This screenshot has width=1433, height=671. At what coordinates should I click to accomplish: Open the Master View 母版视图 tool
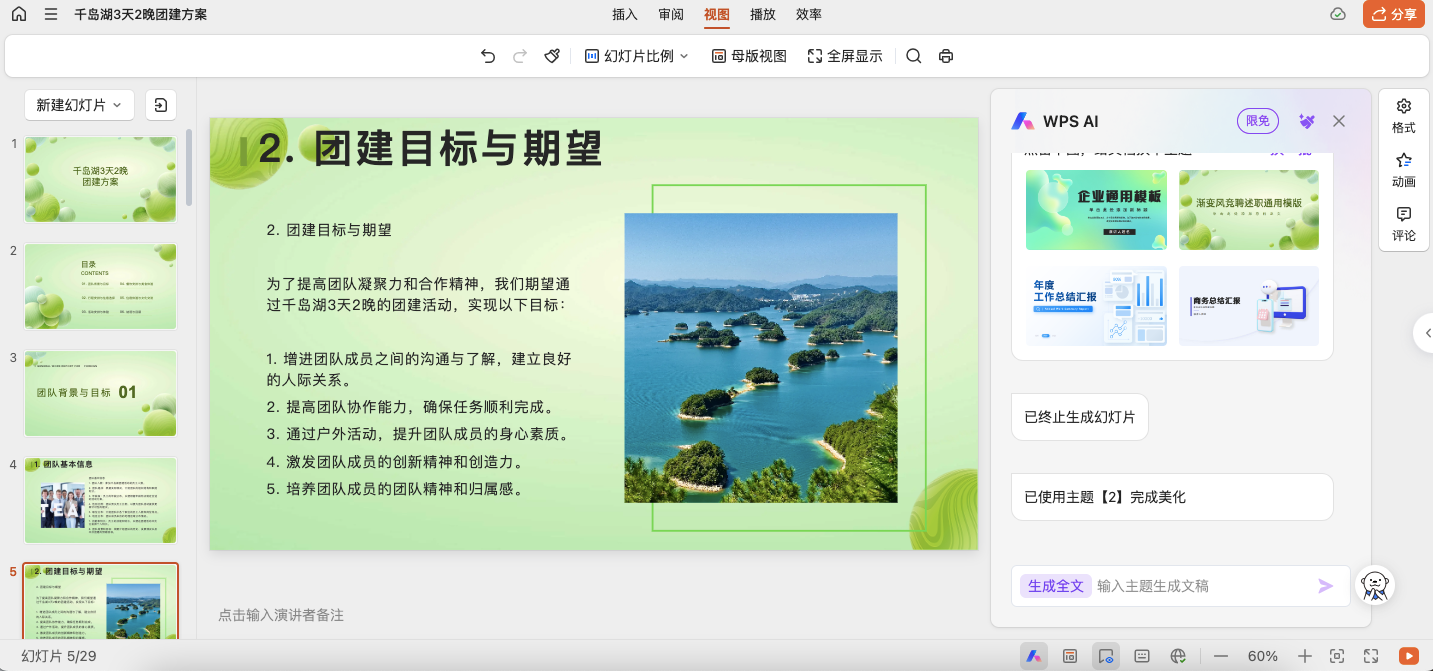pos(747,56)
